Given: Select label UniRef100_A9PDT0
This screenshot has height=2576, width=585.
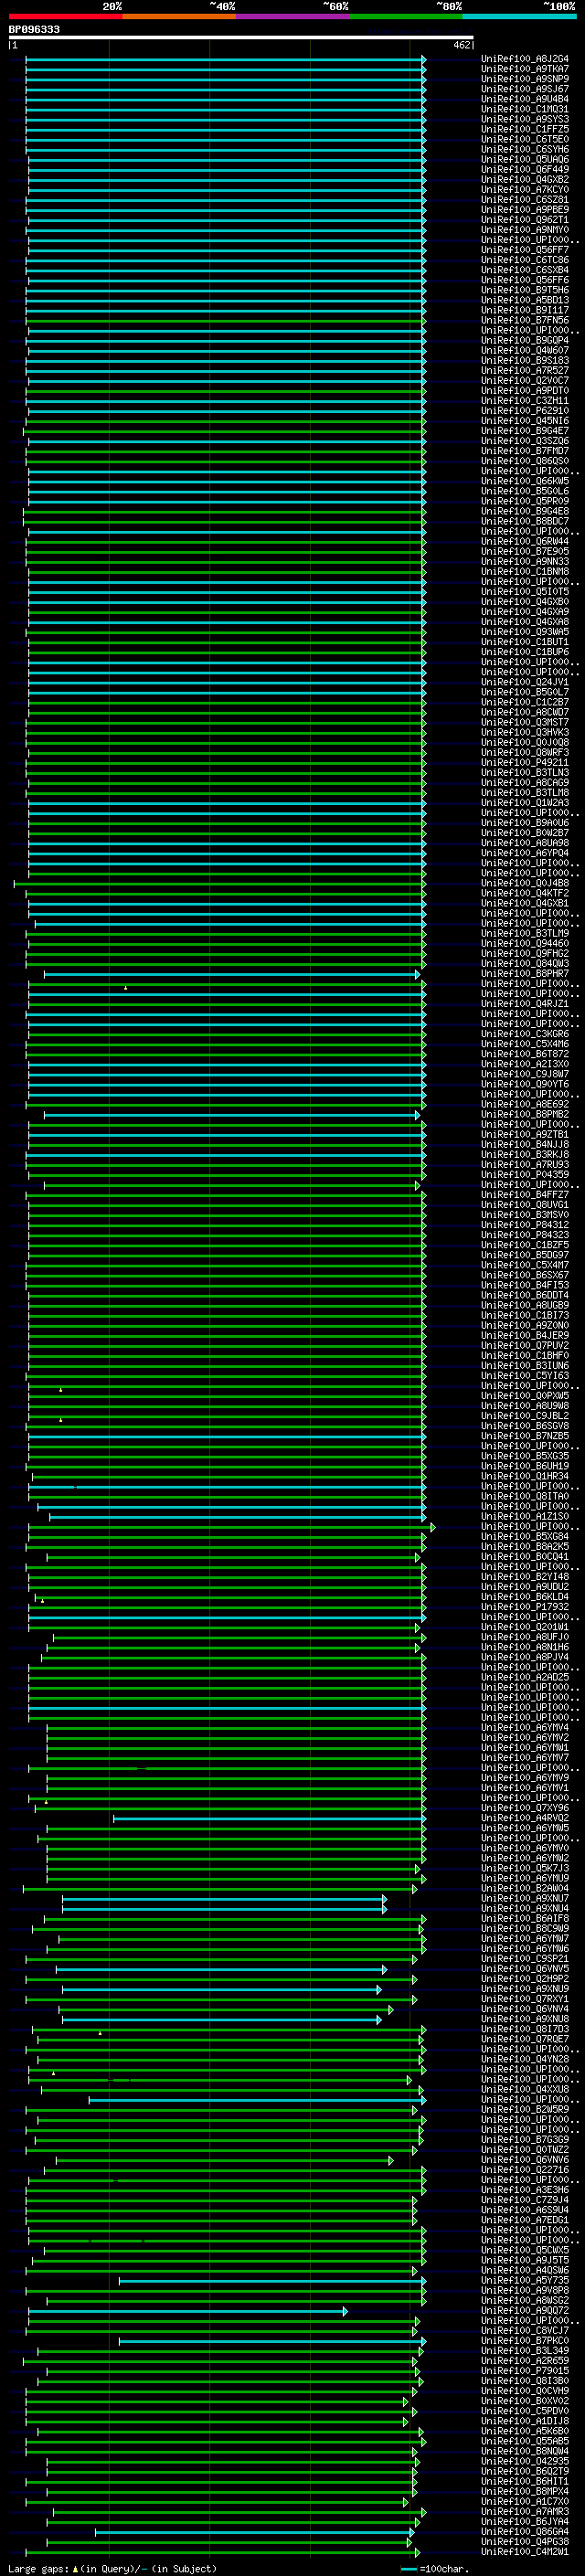Looking at the screenshot, I should coord(525,391).
